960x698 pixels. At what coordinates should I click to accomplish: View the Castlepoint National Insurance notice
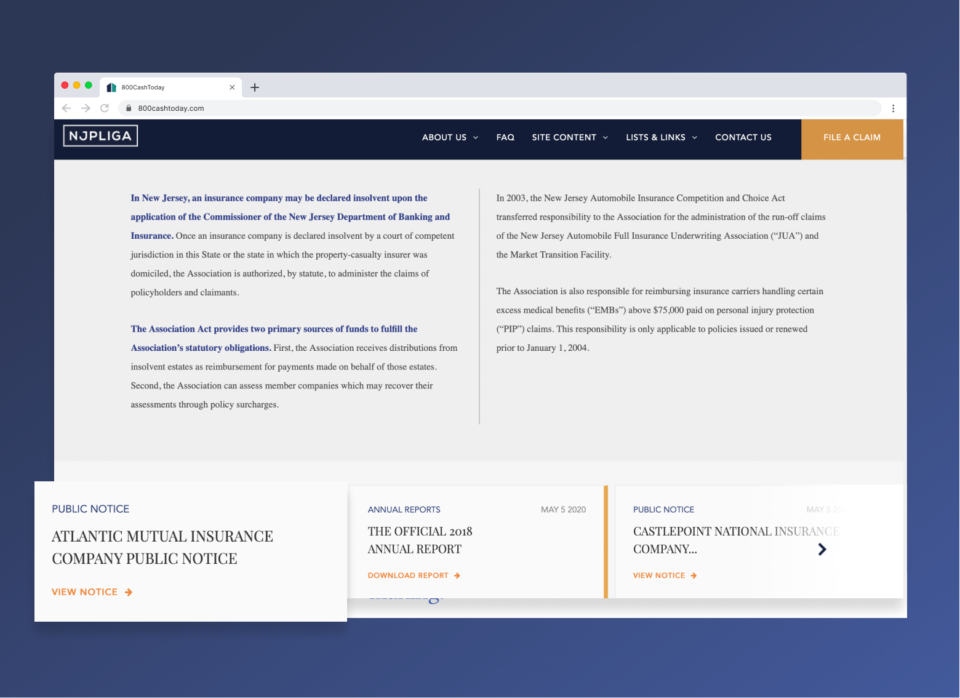tap(664, 576)
